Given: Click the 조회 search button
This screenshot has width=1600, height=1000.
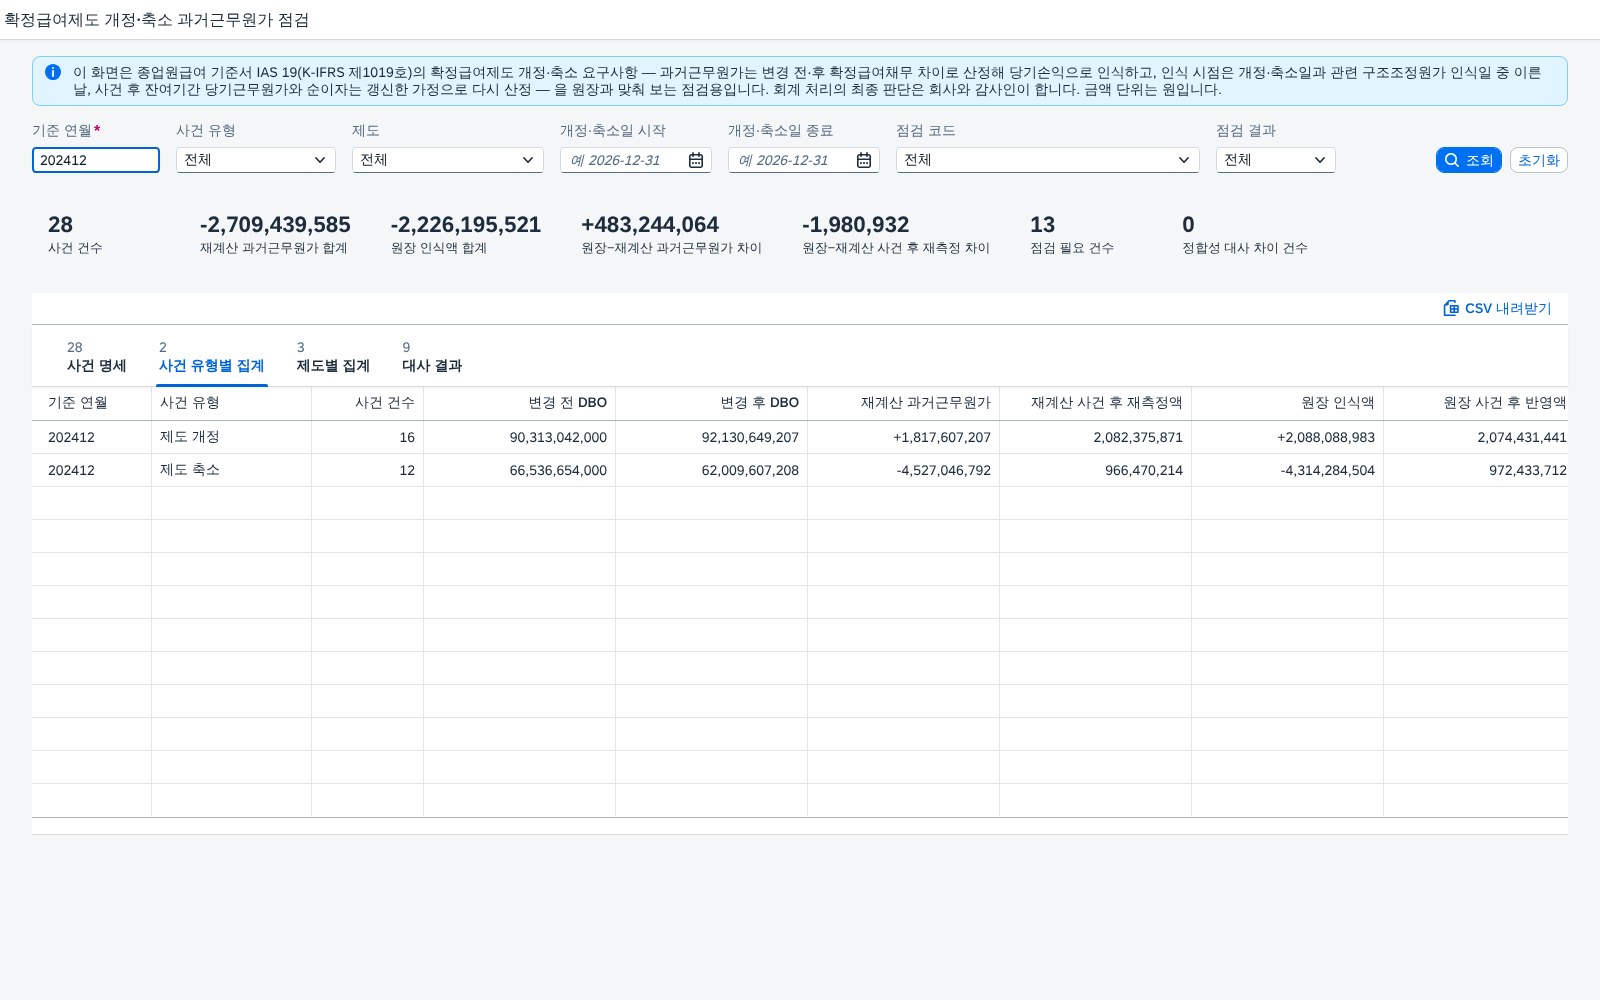Looking at the screenshot, I should coord(1469,160).
